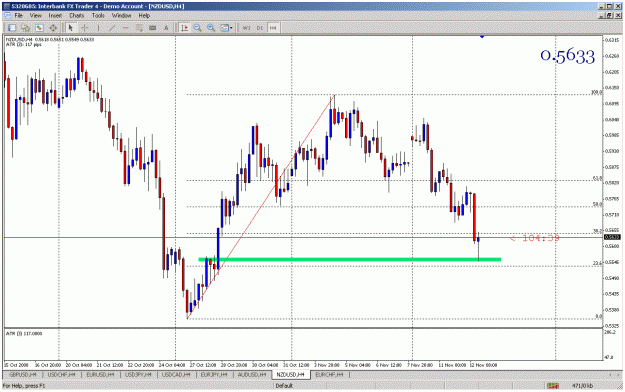Select the Crosshair tool
This screenshot has height=392, width=625.
pos(85,28)
